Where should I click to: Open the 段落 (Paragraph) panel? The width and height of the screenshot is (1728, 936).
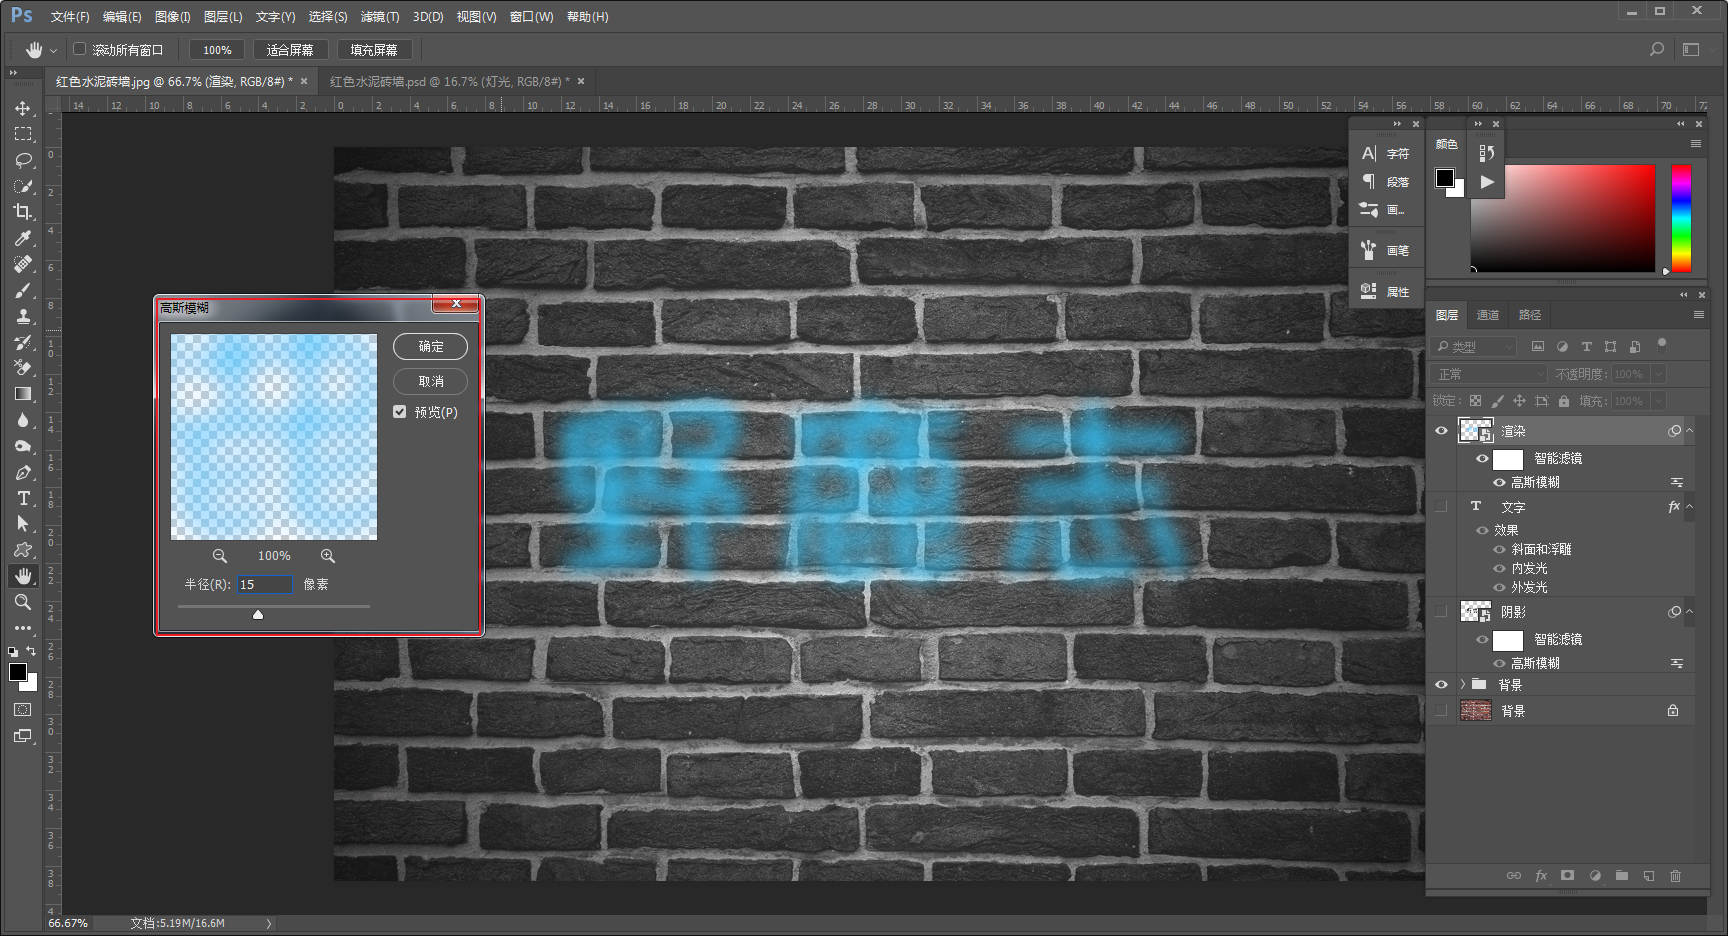1385,181
